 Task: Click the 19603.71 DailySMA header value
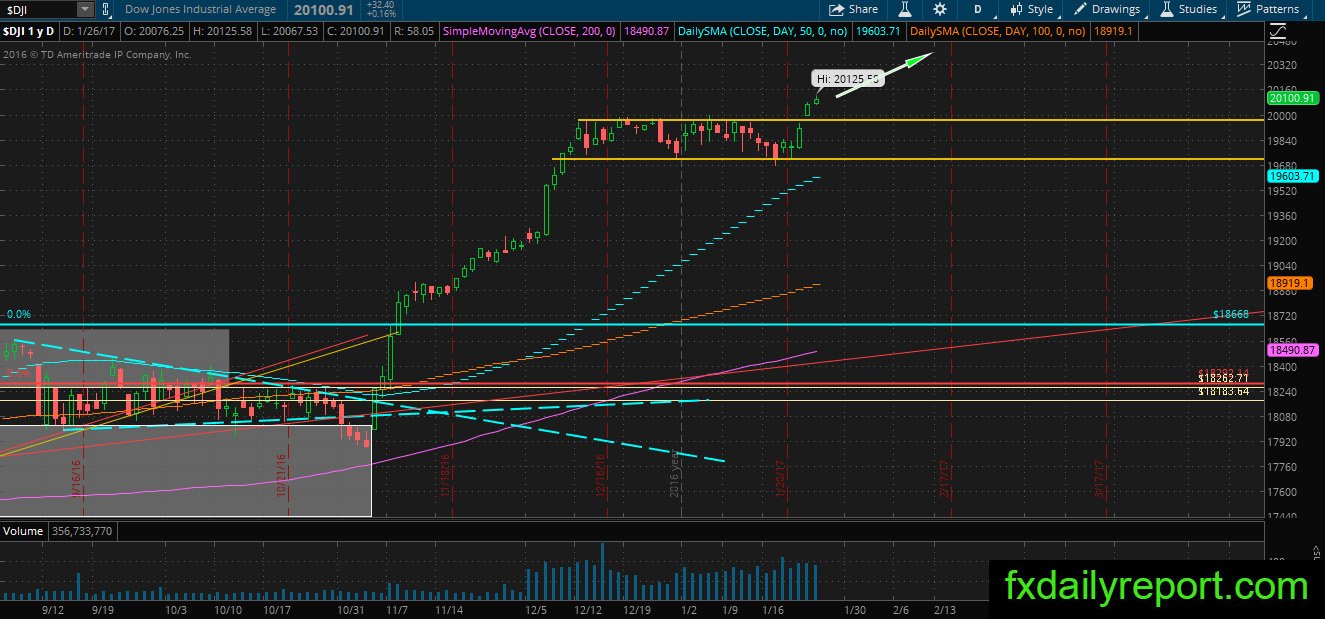877,32
